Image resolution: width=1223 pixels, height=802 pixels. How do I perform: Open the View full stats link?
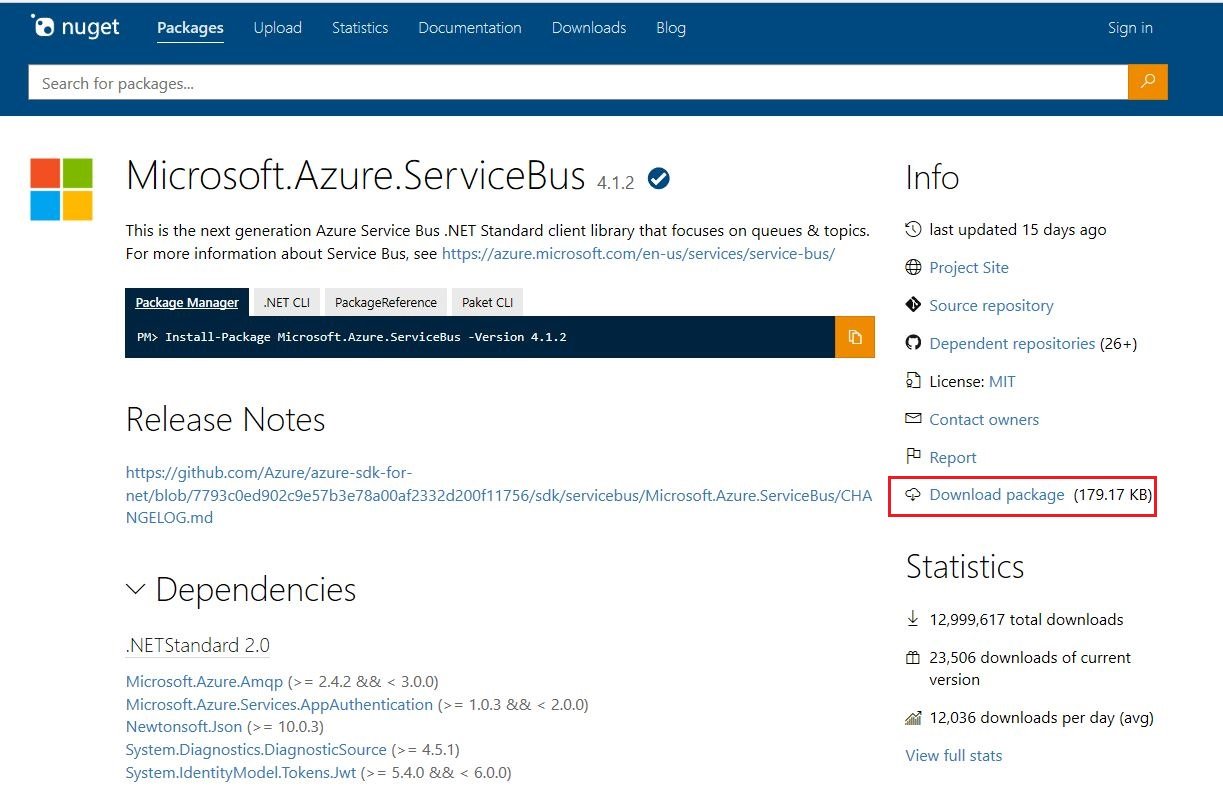[x=953, y=755]
